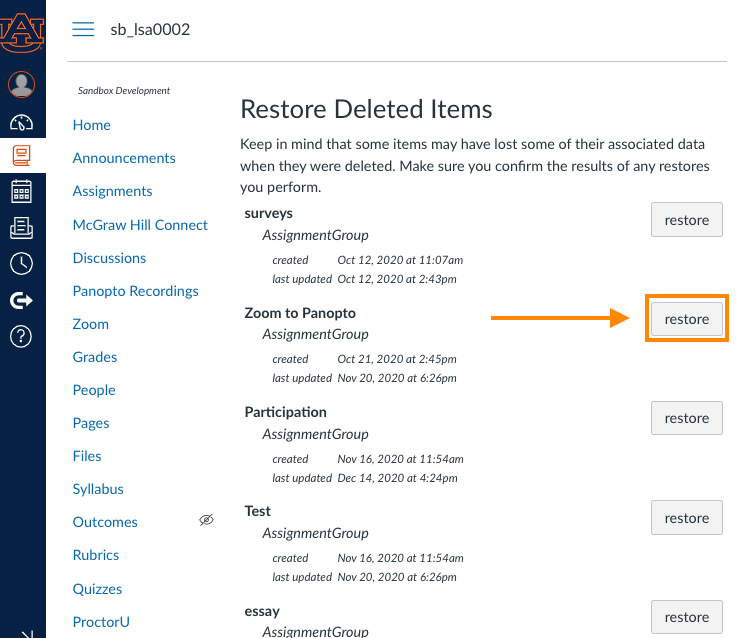Click the Auburn AU logo
Screen dimensions: 741x638
(22, 32)
